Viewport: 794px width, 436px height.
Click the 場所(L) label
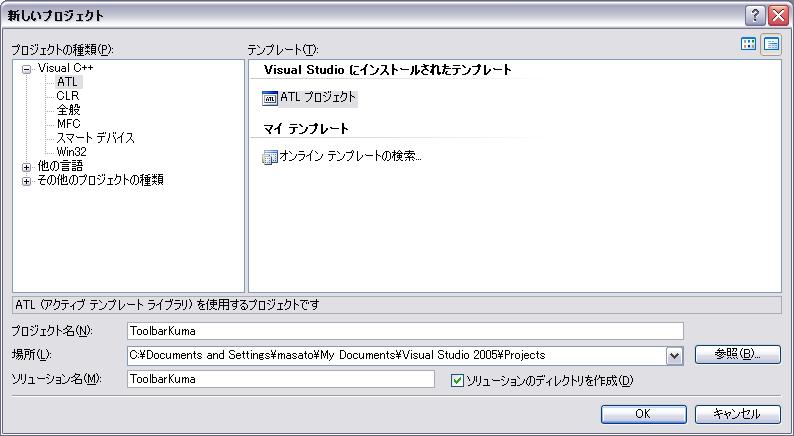(x=31, y=354)
